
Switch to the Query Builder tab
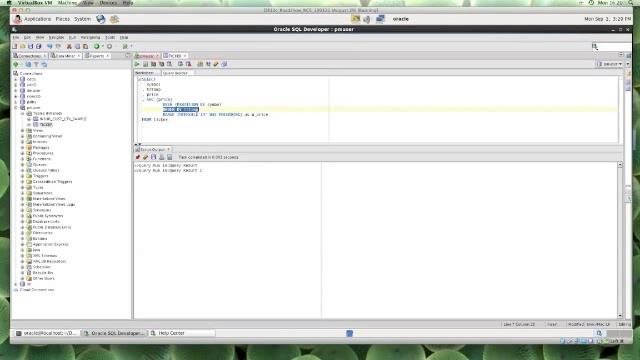[175, 73]
